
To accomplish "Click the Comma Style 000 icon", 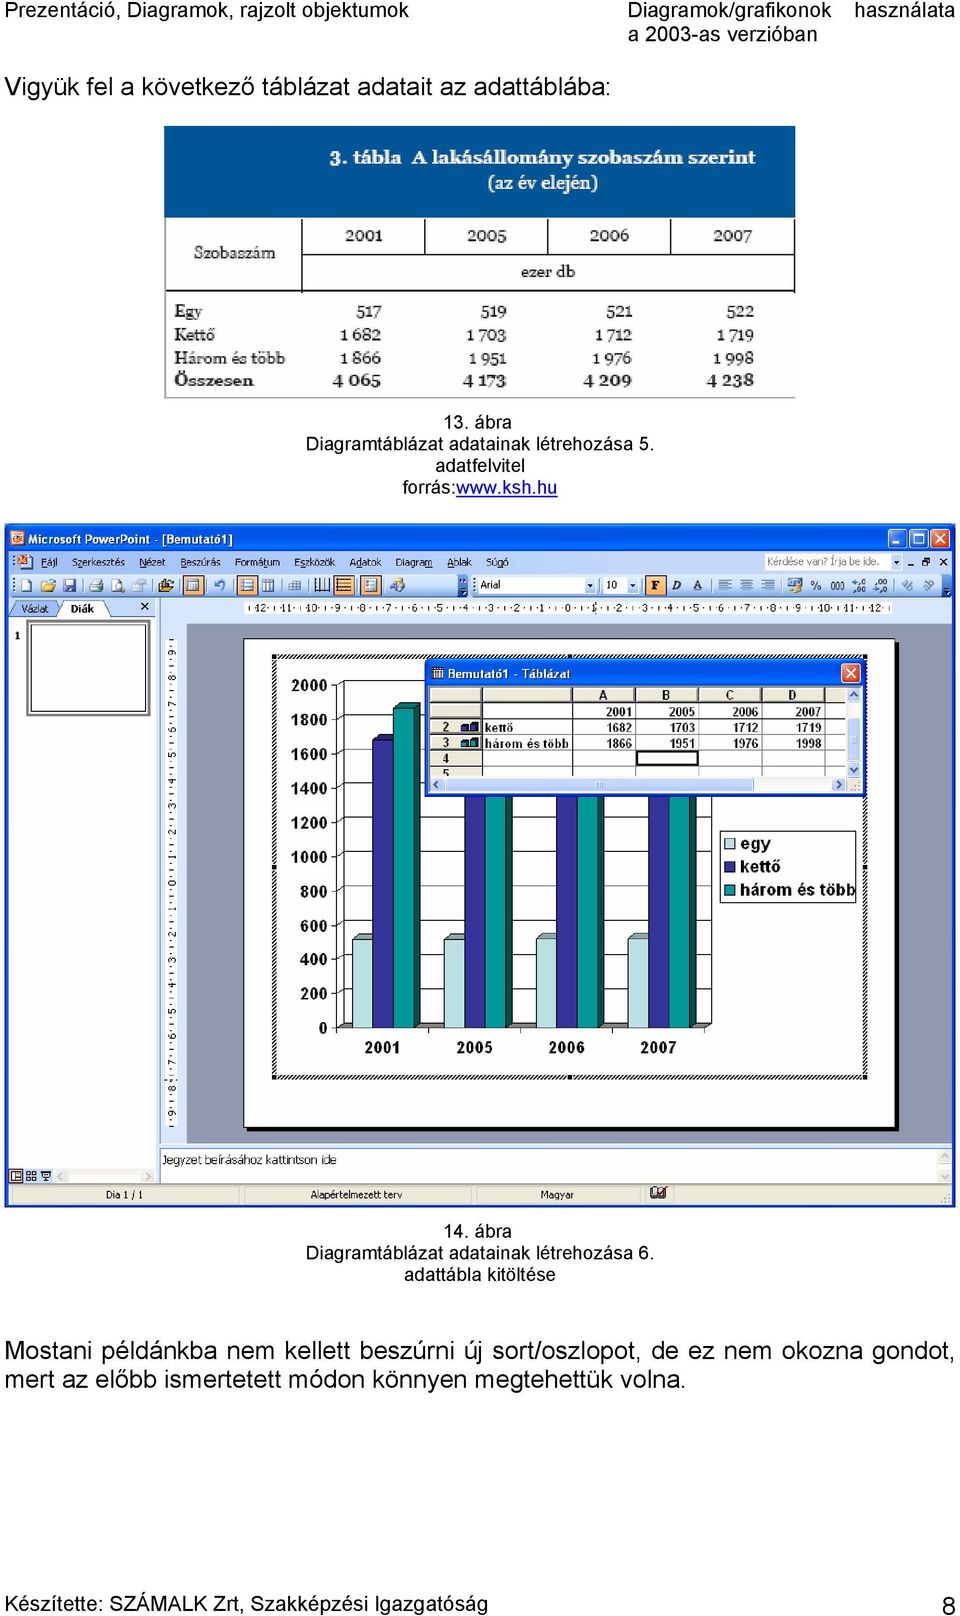I will tap(837, 586).
